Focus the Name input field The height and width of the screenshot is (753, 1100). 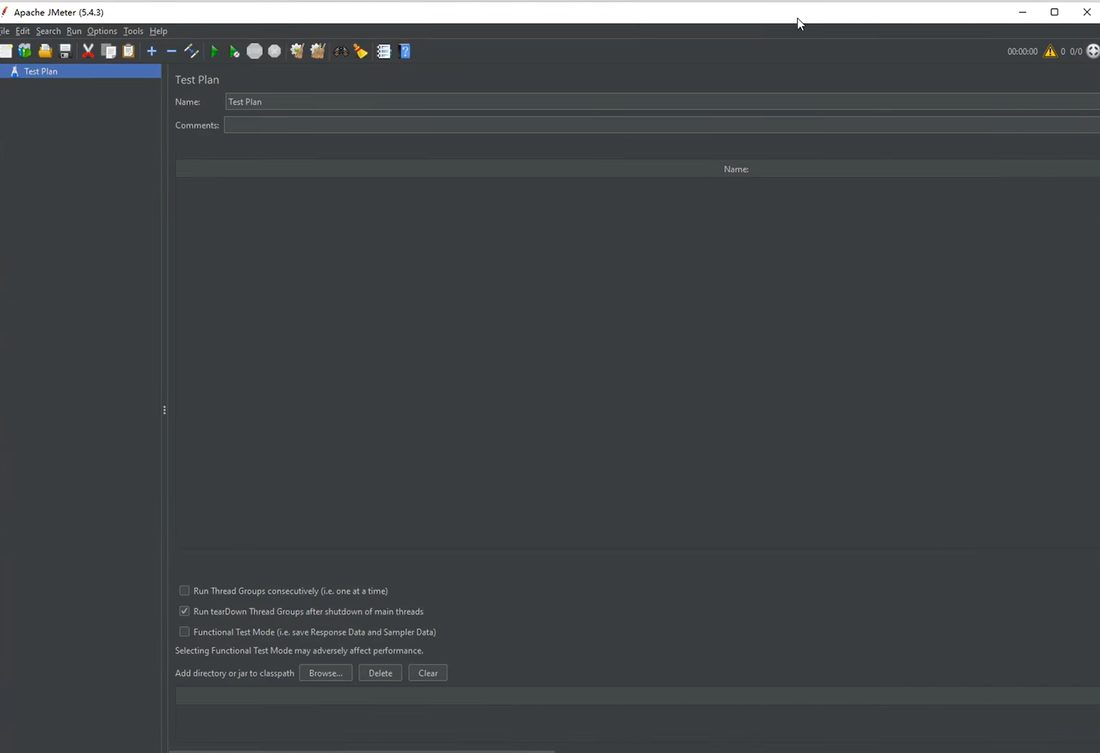click(x=662, y=102)
